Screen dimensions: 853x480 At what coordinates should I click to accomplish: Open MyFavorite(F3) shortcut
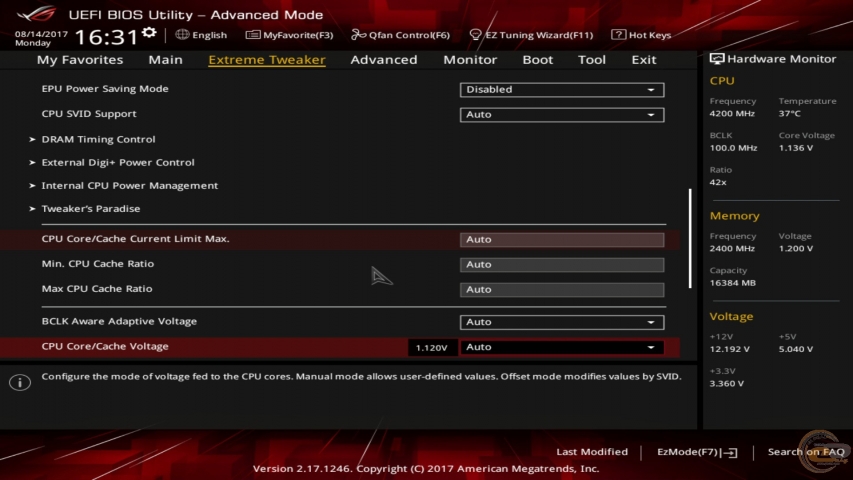(x=298, y=35)
